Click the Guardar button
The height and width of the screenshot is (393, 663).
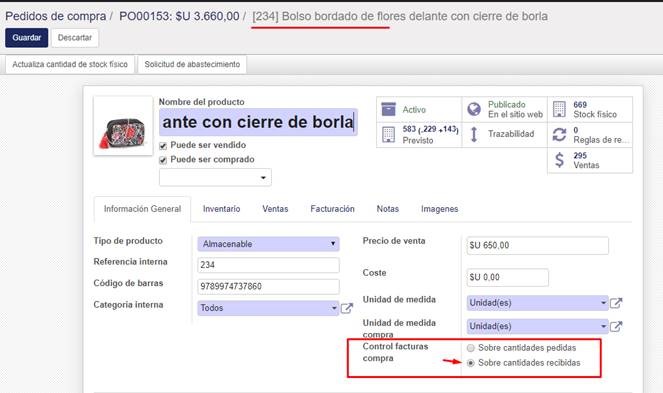[x=27, y=38]
